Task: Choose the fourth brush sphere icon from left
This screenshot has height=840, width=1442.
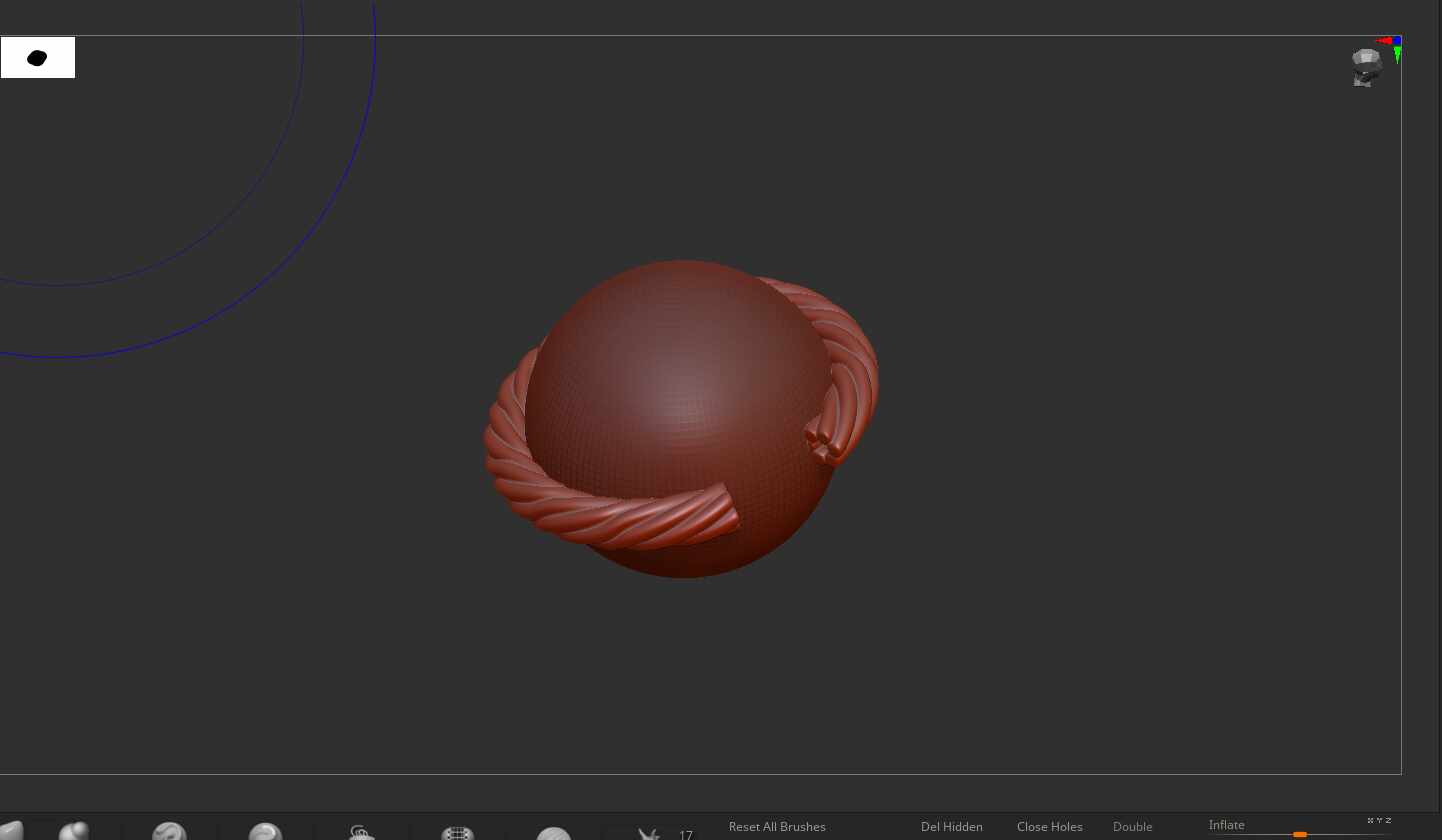Action: 265,832
